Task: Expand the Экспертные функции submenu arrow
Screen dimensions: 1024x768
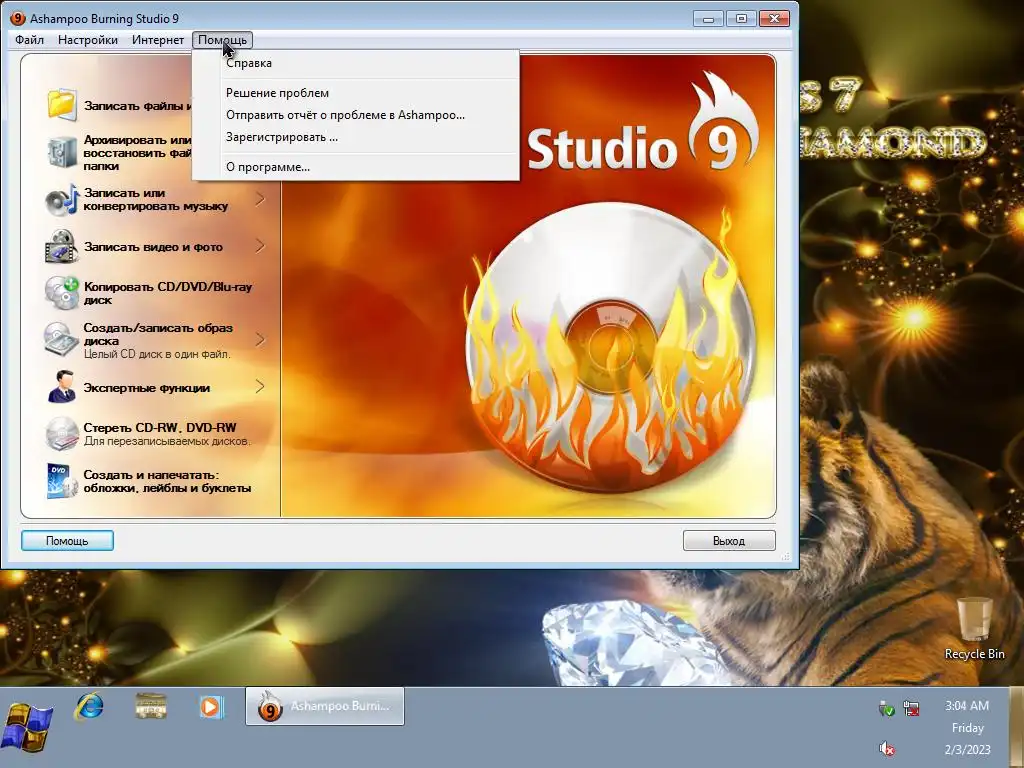Action: [x=260, y=387]
